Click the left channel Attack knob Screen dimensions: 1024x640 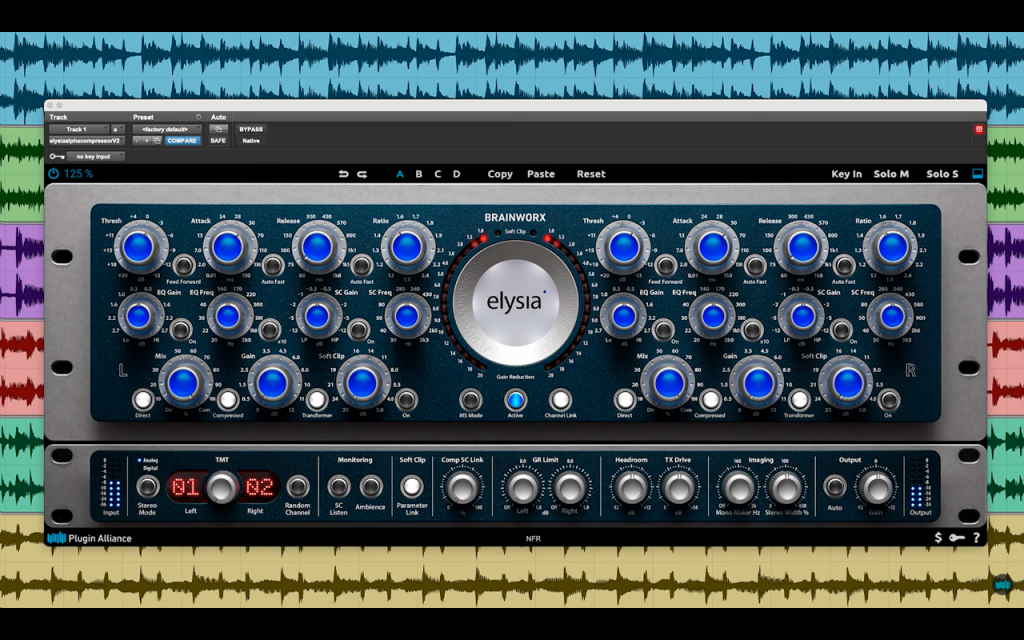click(228, 248)
